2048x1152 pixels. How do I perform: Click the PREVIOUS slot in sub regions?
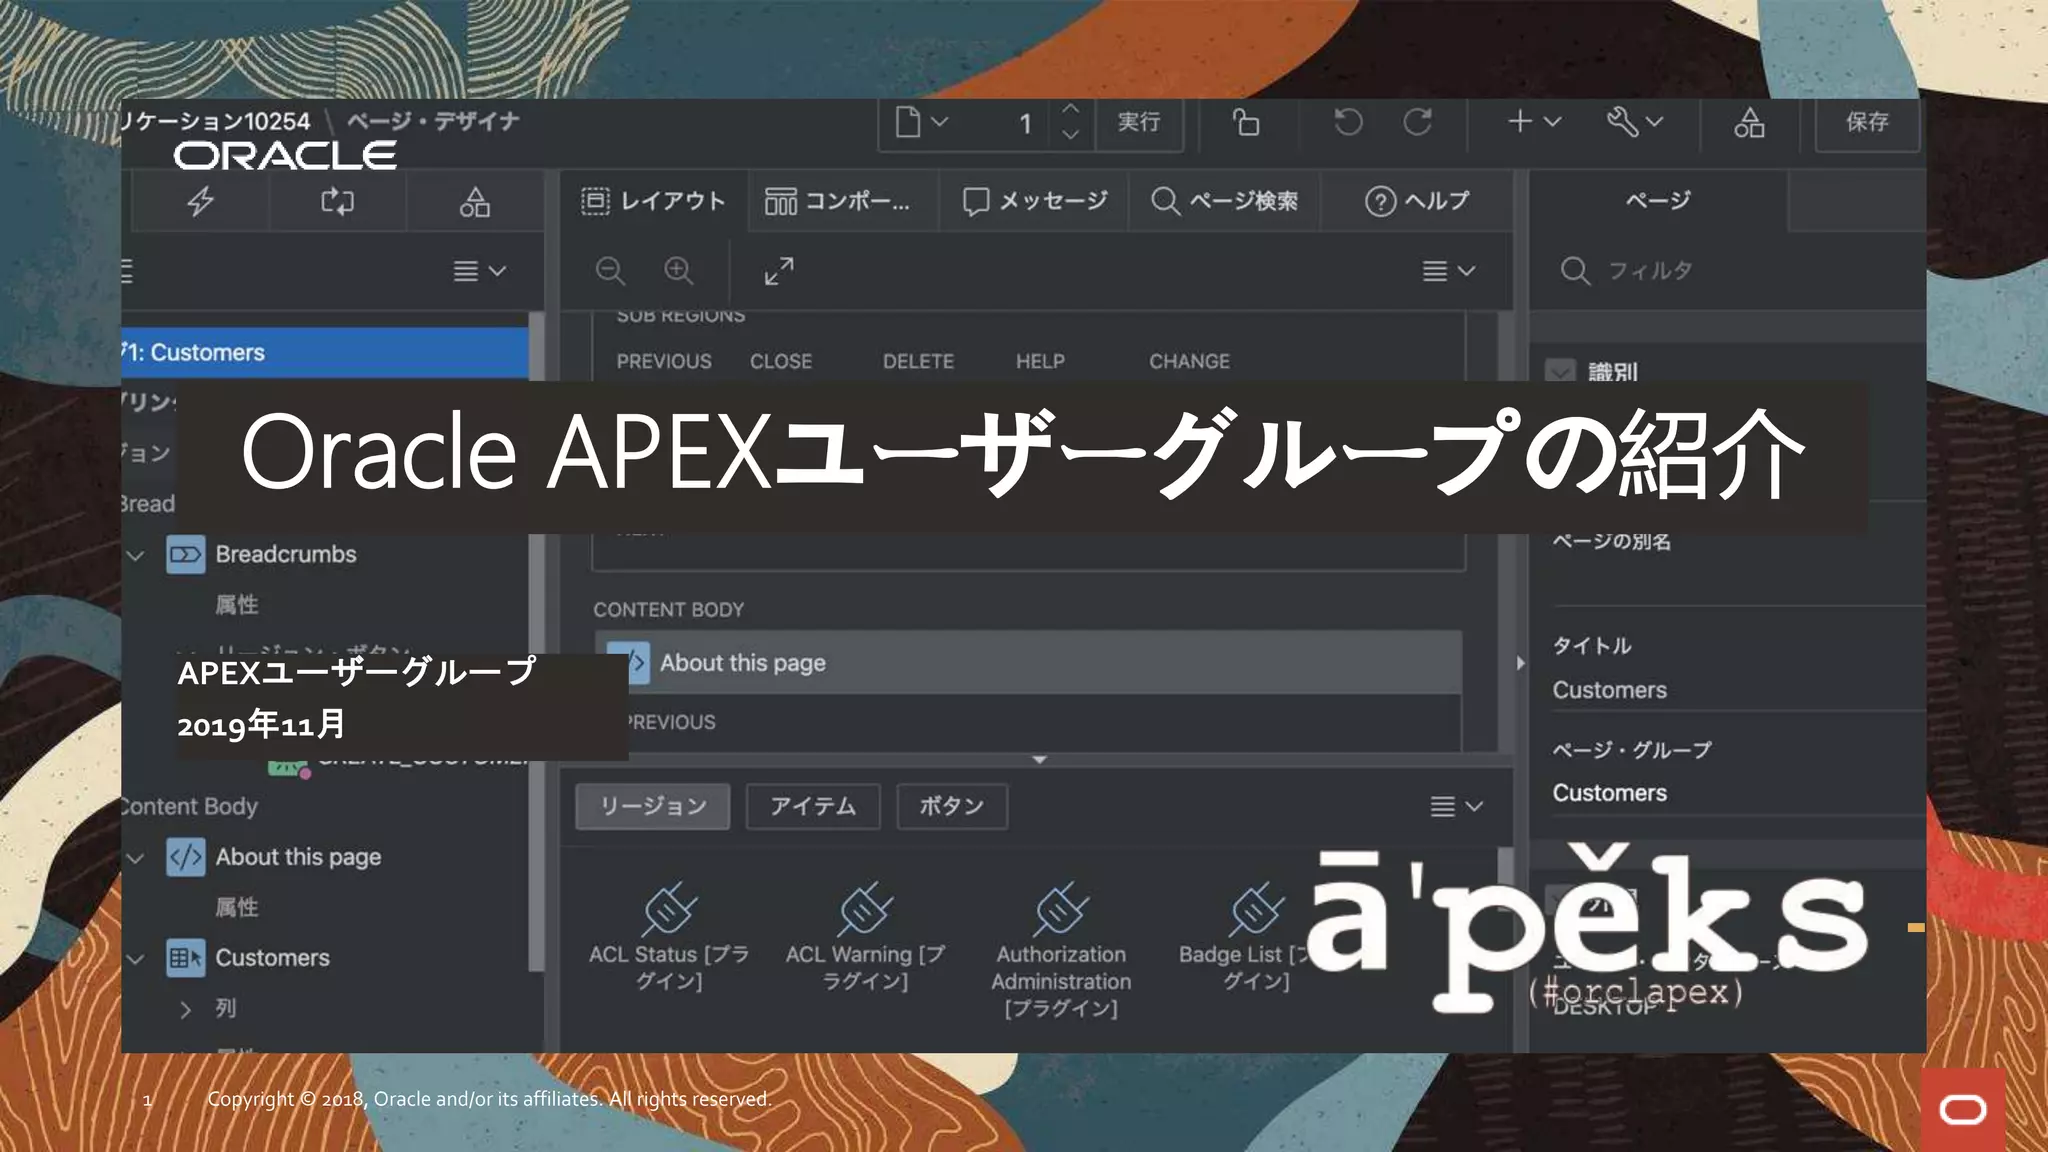click(x=664, y=361)
